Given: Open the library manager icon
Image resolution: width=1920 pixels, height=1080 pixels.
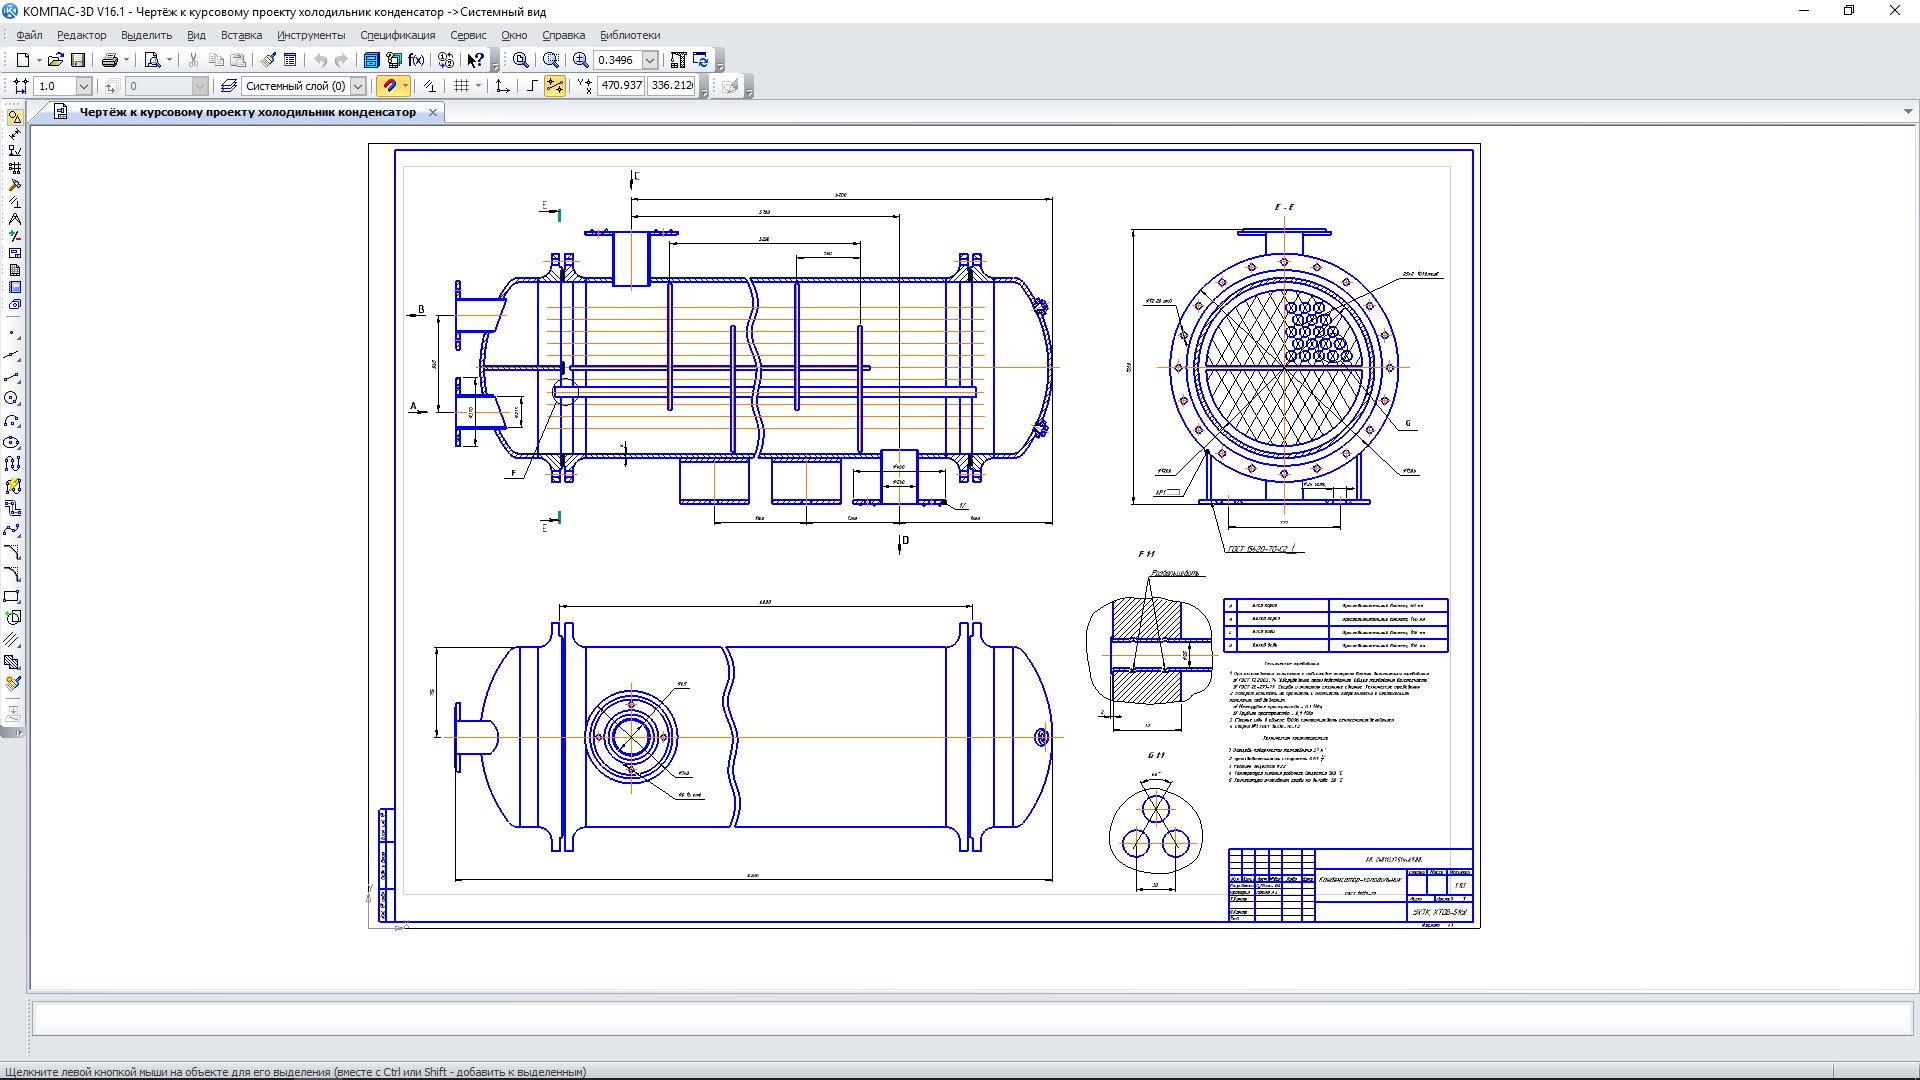Looking at the screenshot, I should 371,60.
